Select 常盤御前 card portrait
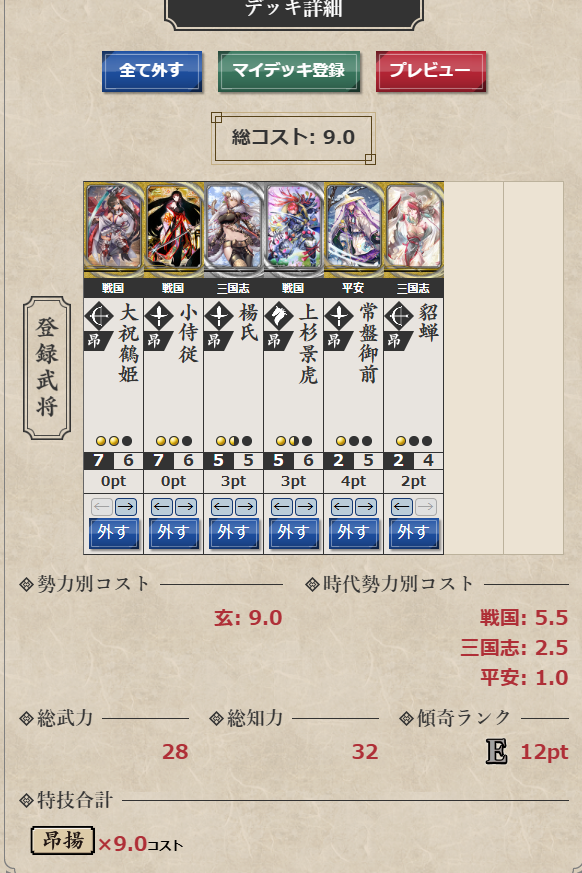 click(x=354, y=229)
